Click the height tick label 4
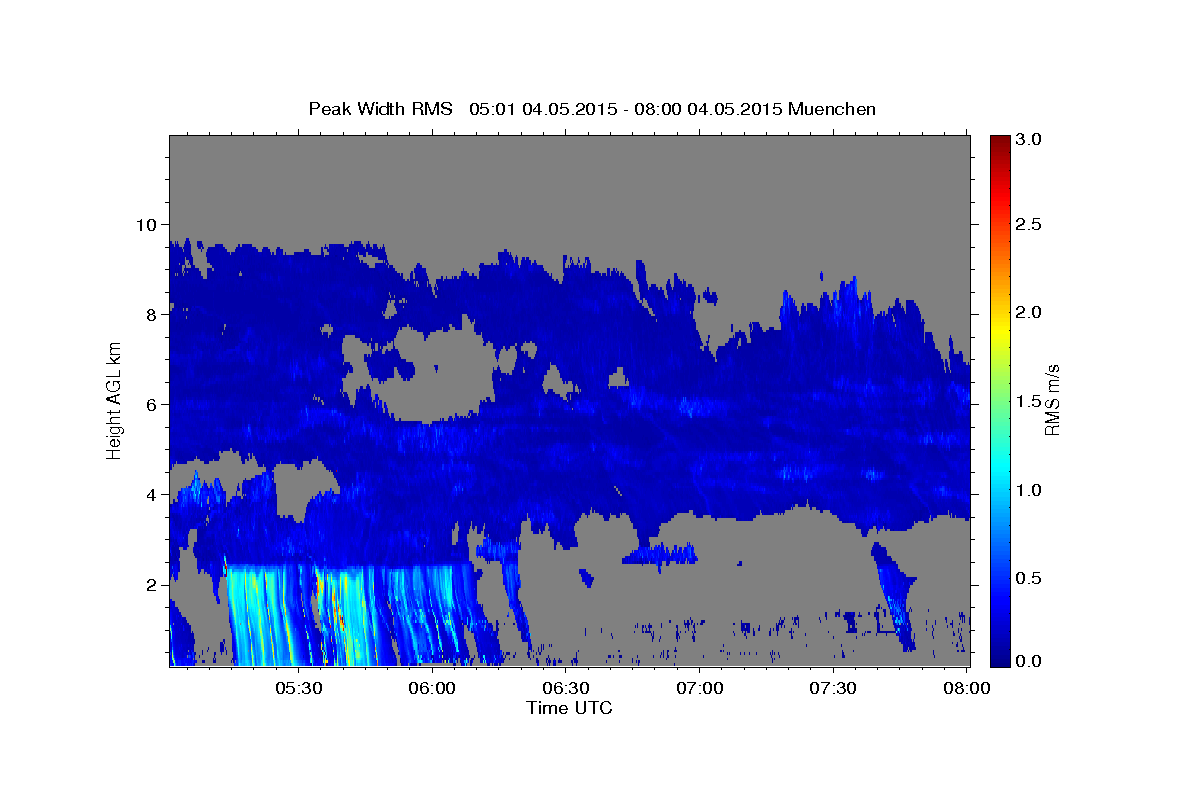 pyautogui.click(x=154, y=494)
